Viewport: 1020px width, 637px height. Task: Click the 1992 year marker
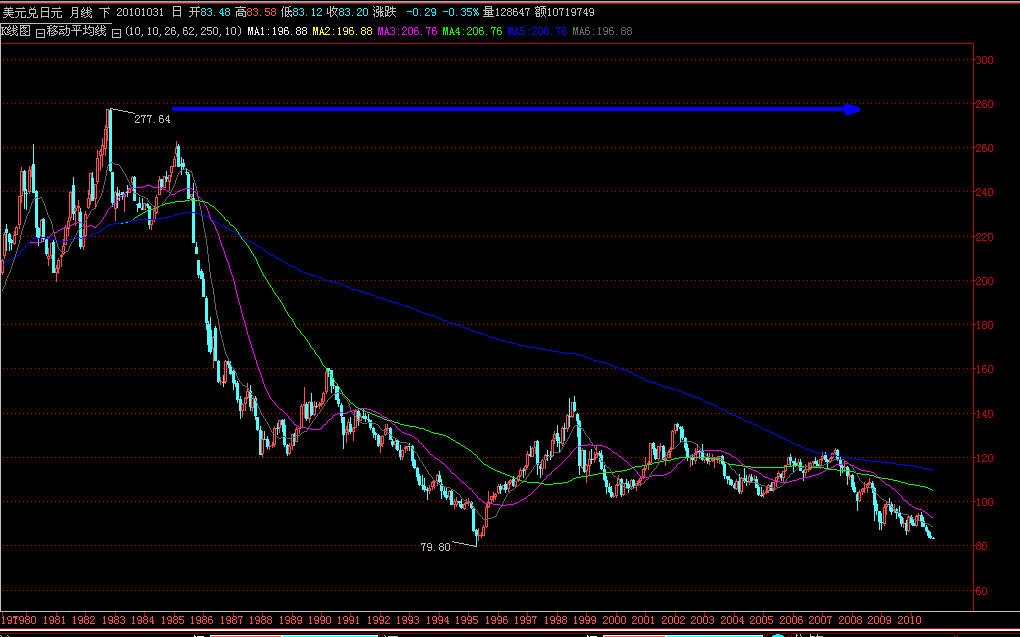click(x=379, y=621)
